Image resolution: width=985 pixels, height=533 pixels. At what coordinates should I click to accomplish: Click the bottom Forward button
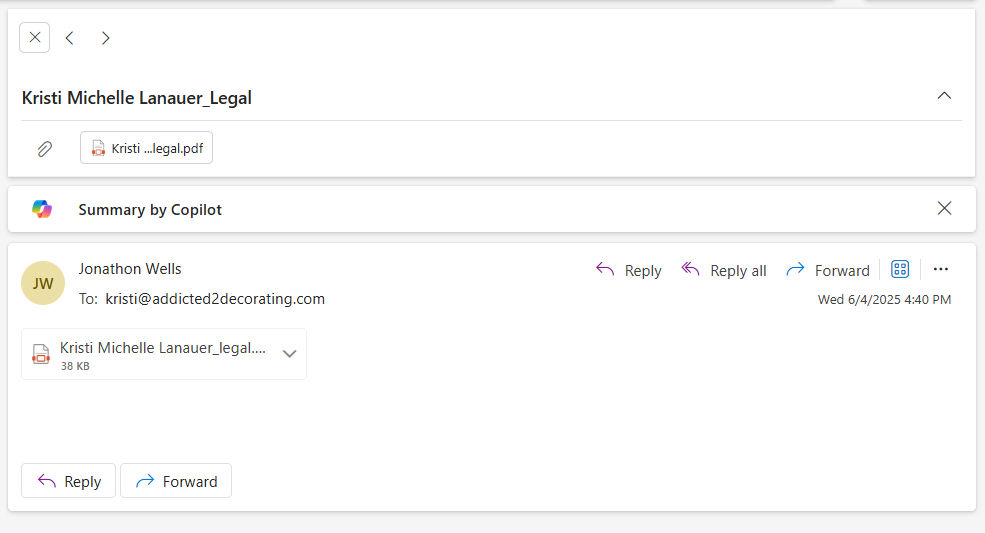[176, 481]
